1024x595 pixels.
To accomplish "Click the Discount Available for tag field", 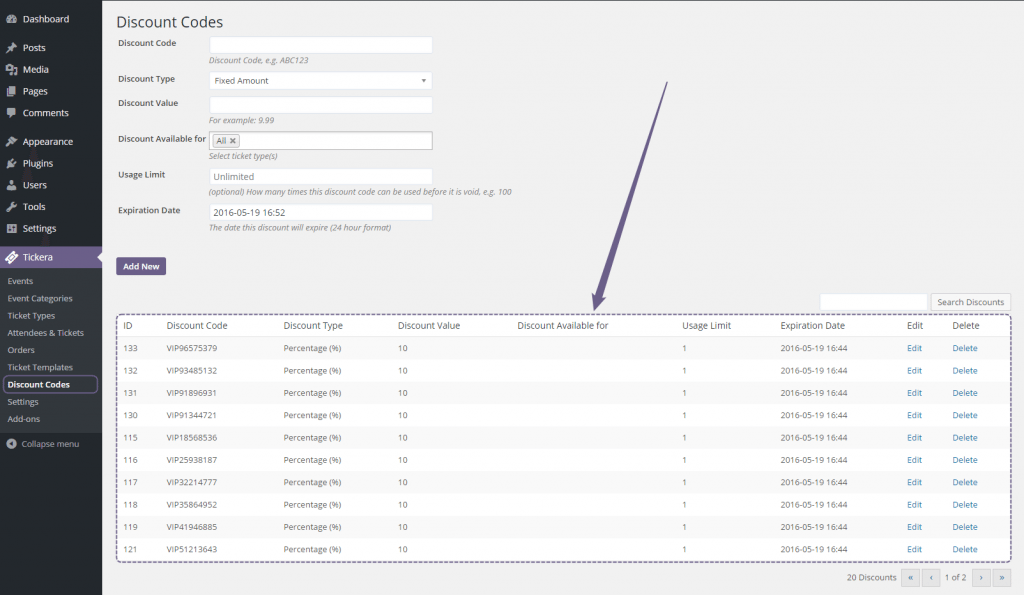I will [x=321, y=140].
